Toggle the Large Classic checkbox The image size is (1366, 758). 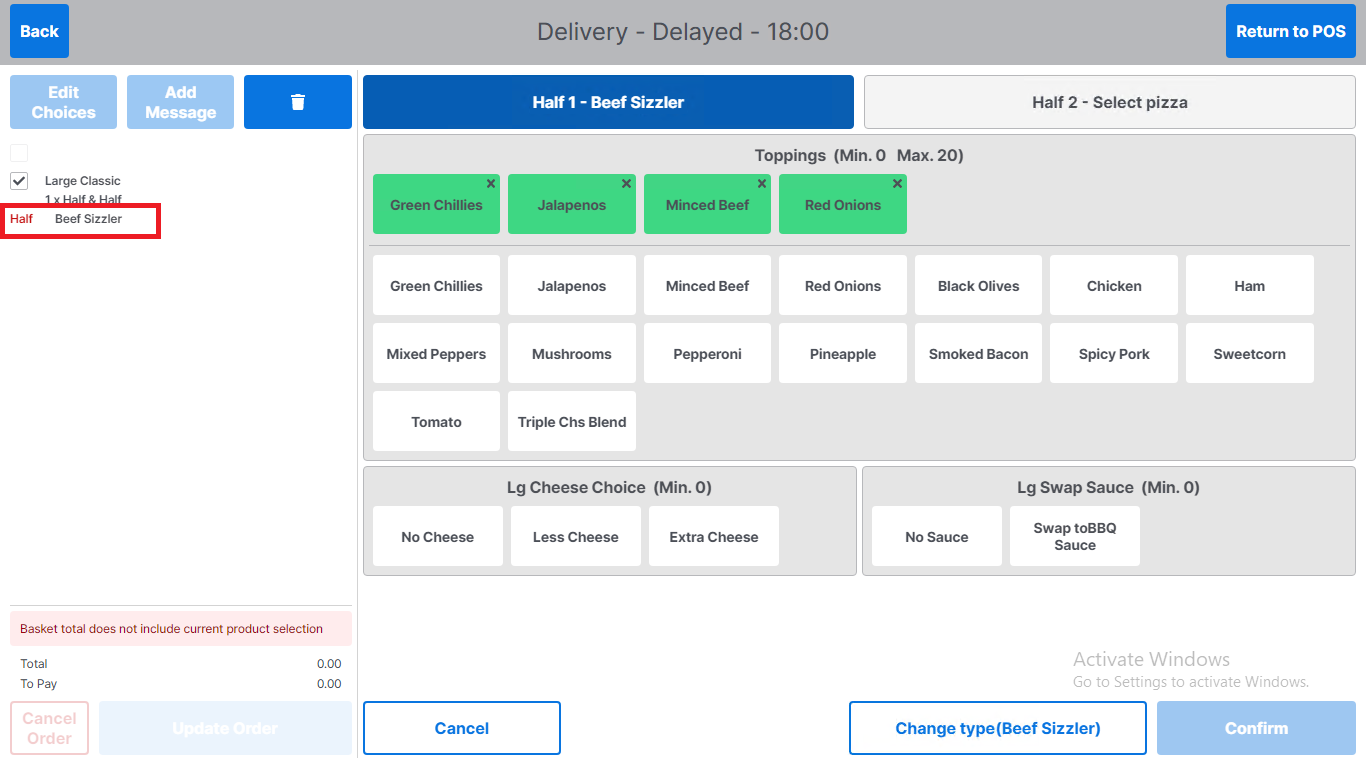(x=19, y=181)
